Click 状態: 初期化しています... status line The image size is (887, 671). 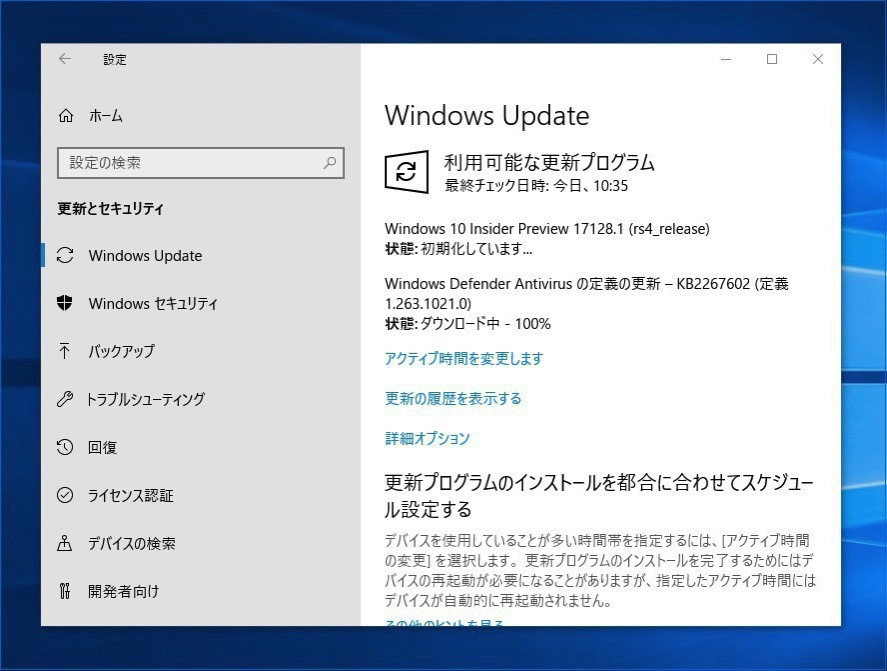coord(459,248)
